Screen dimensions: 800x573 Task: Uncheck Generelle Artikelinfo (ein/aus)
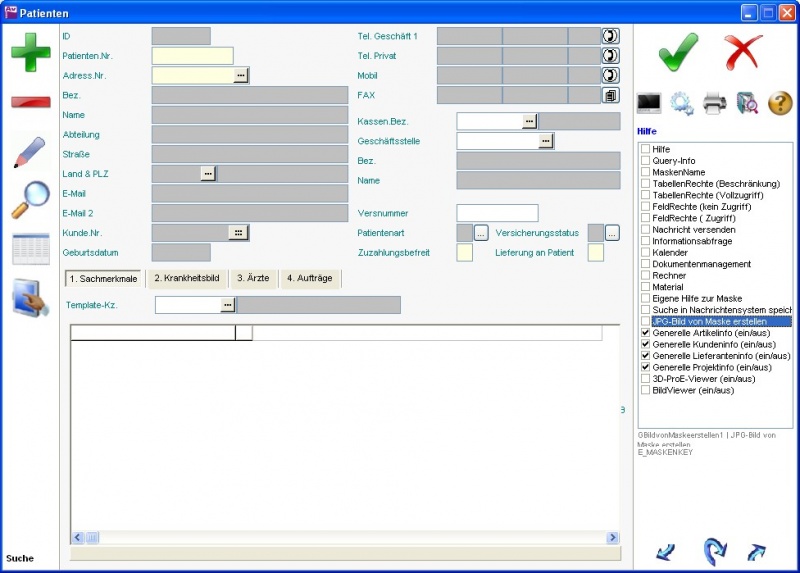click(645, 333)
